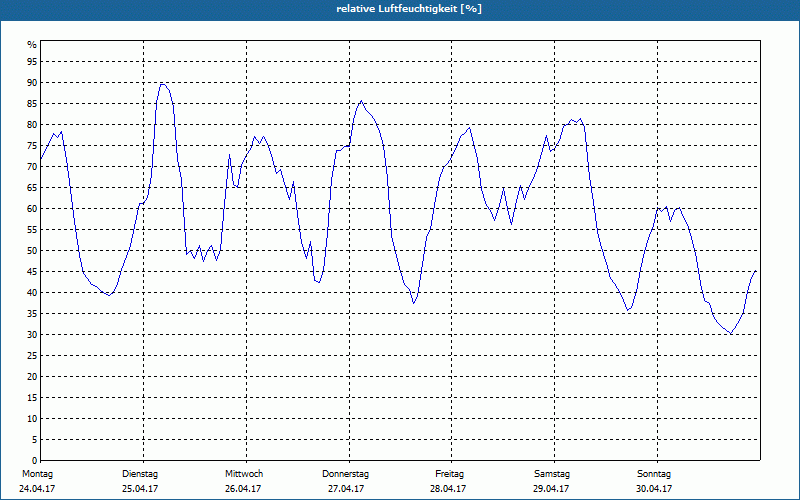Click the humidity peak near 85% on Donnerstag
The image size is (800, 500).
click(x=362, y=101)
